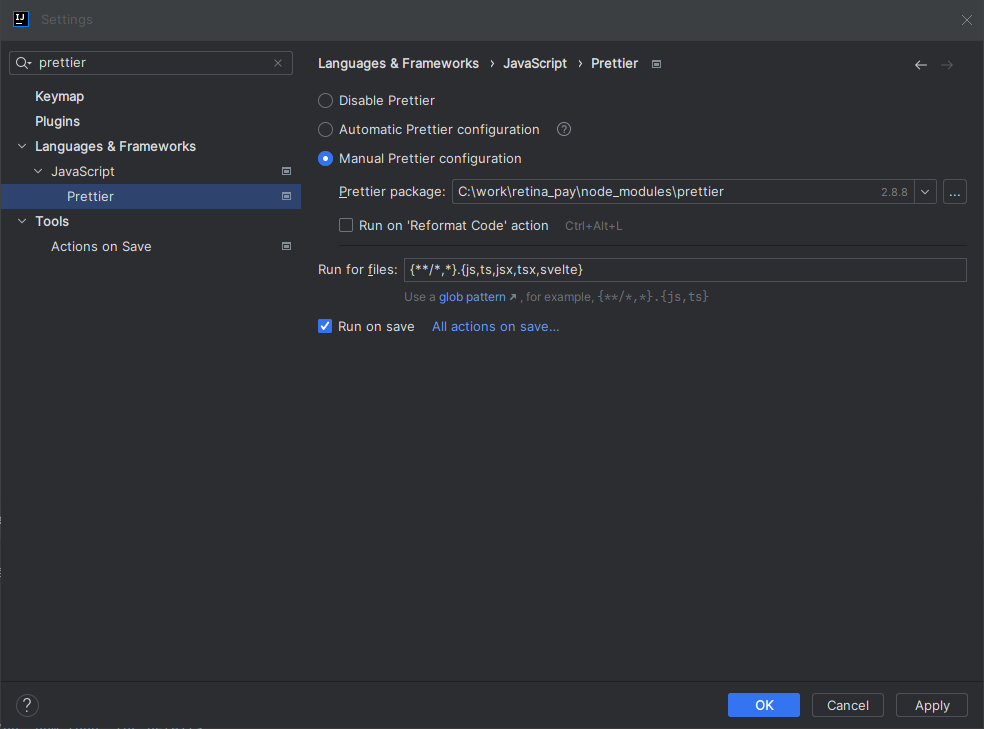This screenshot has width=984, height=729.
Task: Open Plugins settings page
Action: (58, 121)
